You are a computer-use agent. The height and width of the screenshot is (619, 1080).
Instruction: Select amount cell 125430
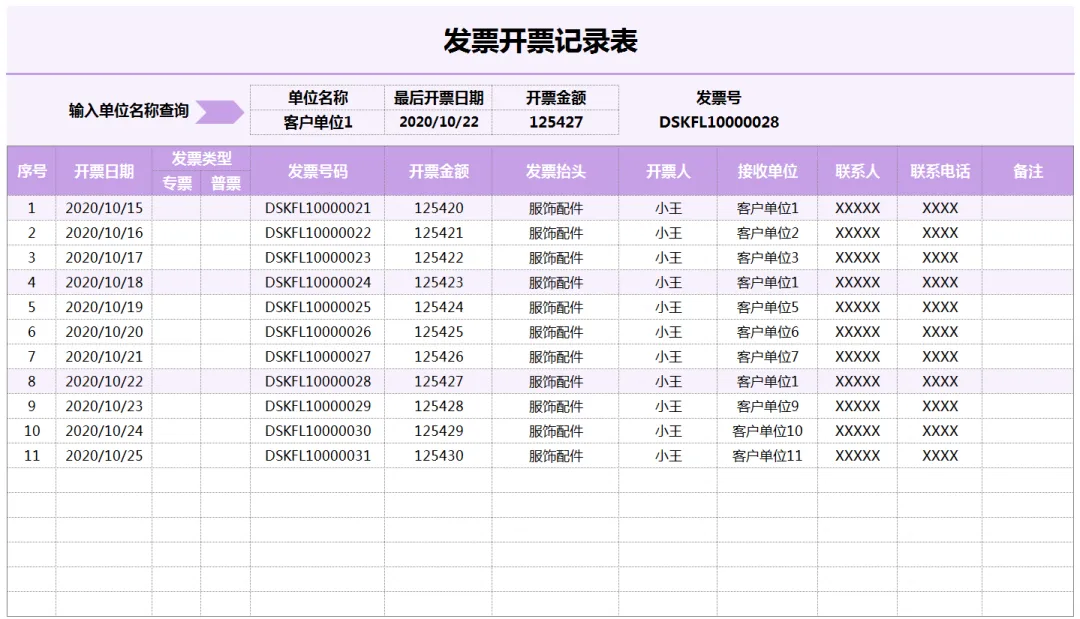click(x=439, y=456)
